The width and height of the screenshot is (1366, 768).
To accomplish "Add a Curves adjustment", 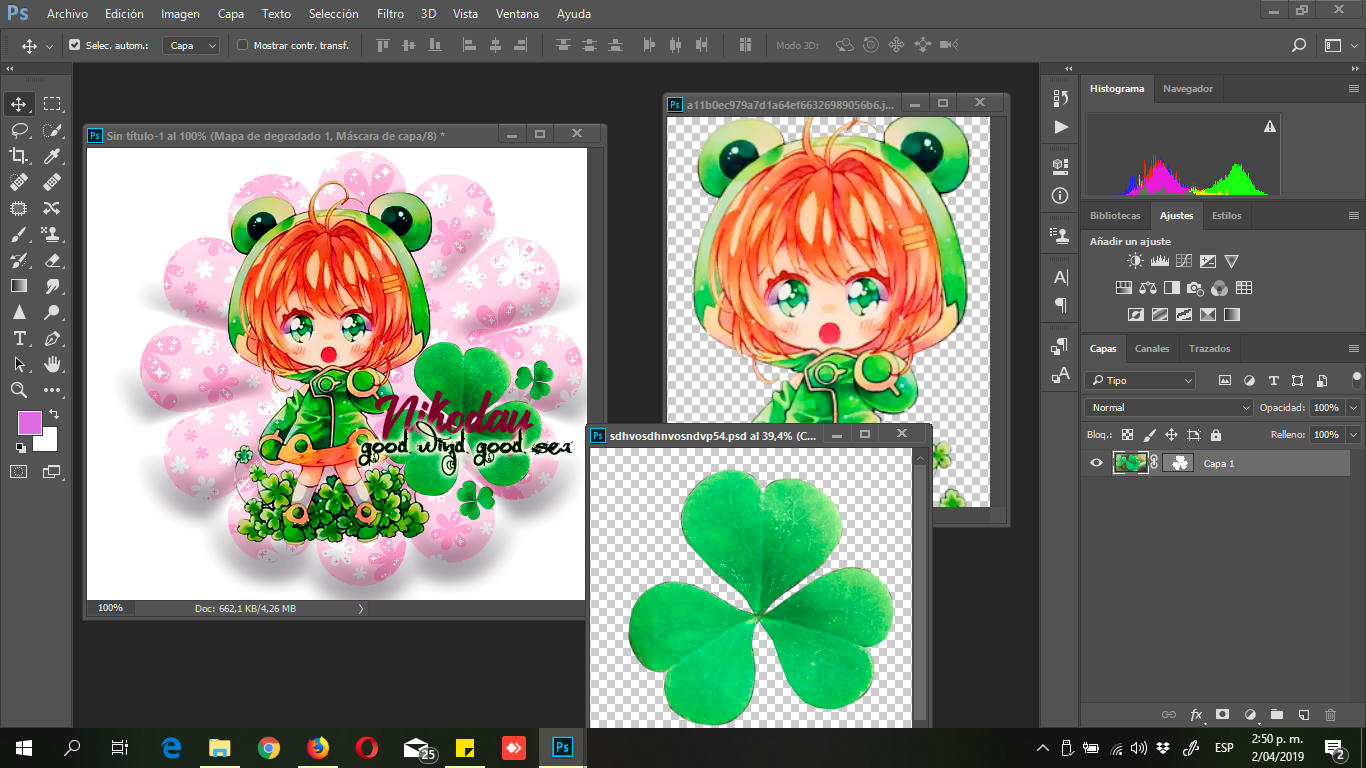I will point(1184,261).
